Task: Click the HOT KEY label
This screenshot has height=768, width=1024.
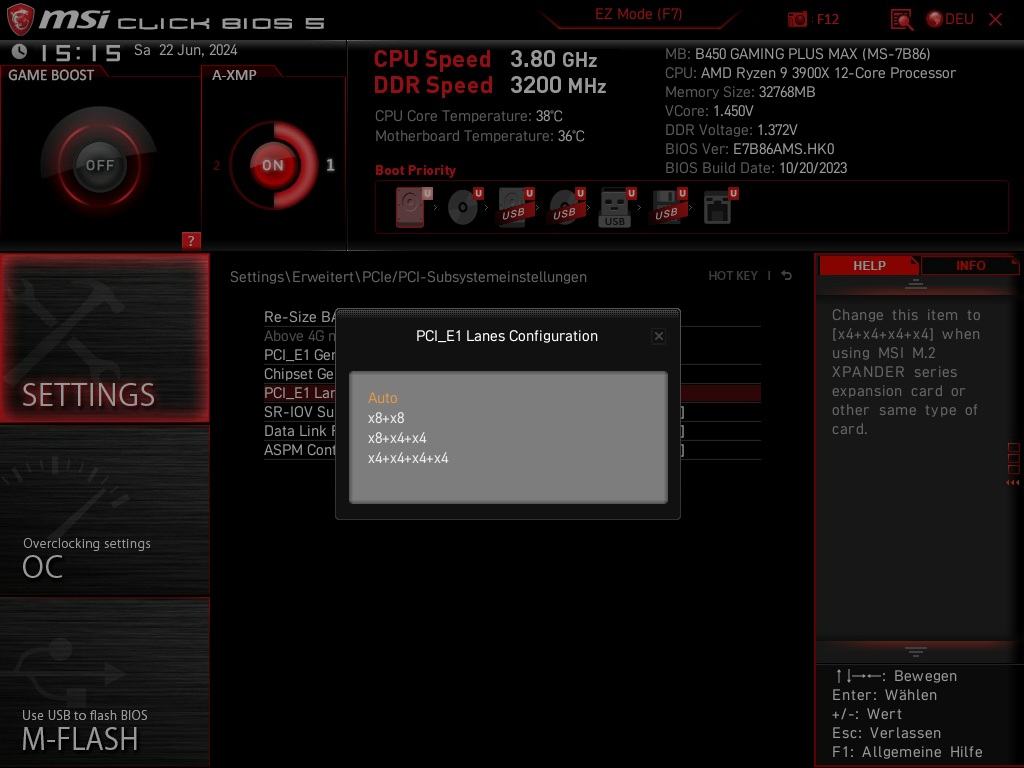Action: pyautogui.click(x=733, y=276)
